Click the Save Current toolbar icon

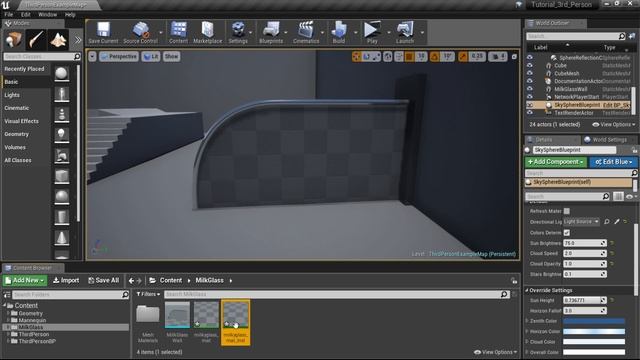pos(103,32)
